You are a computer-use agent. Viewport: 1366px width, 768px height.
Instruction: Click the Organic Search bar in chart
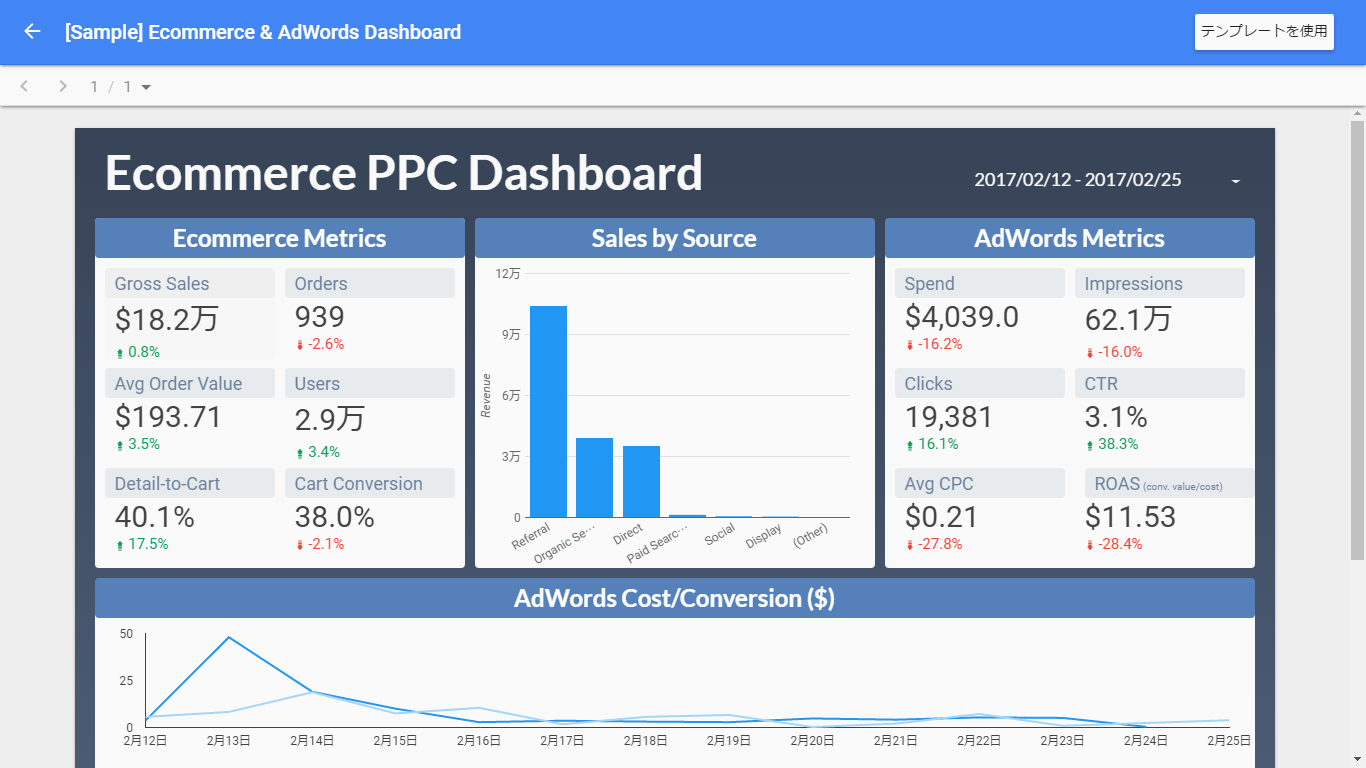click(594, 477)
